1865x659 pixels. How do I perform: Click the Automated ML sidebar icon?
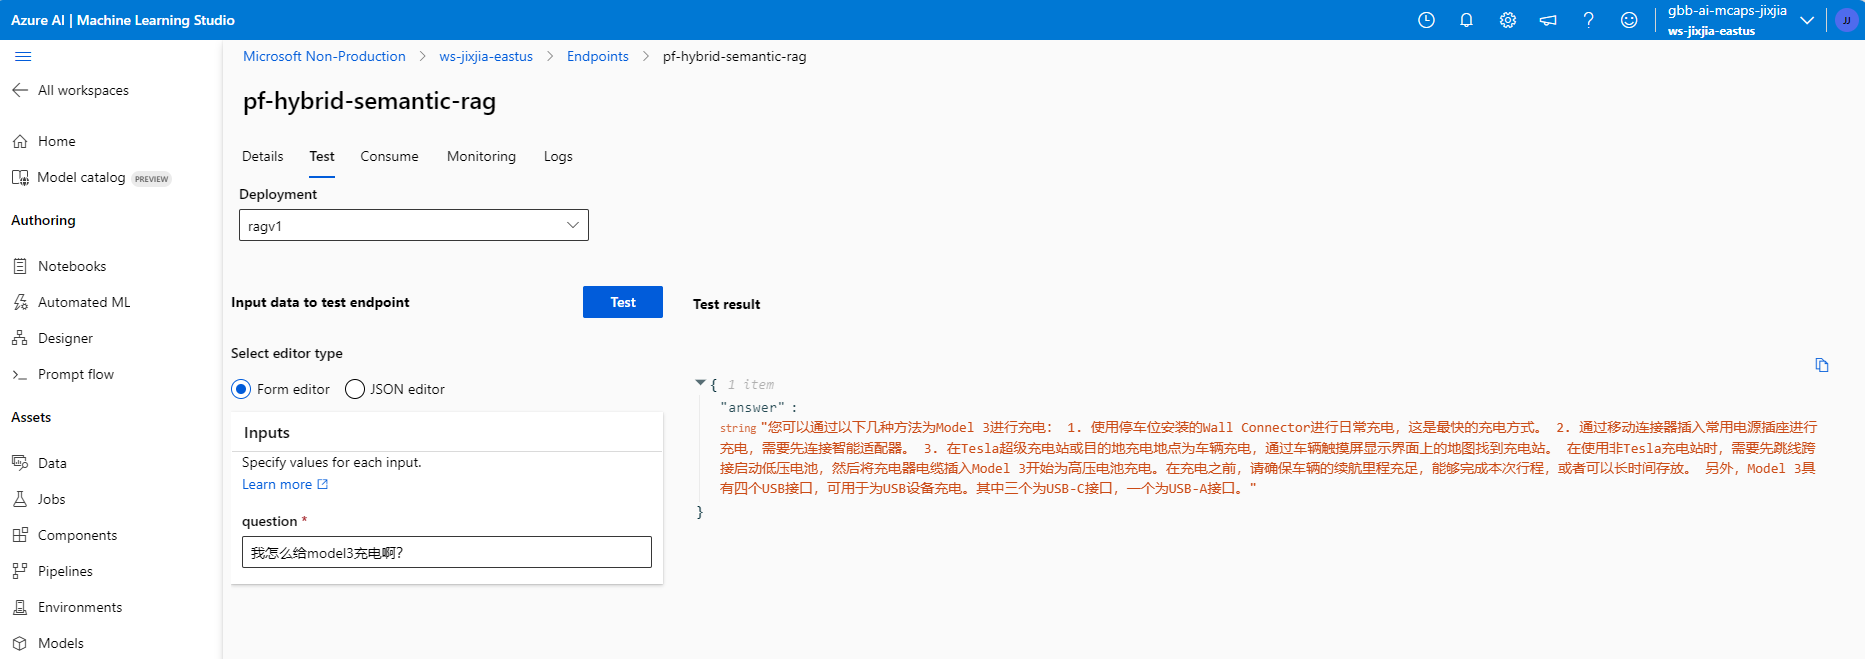pyautogui.click(x=20, y=302)
